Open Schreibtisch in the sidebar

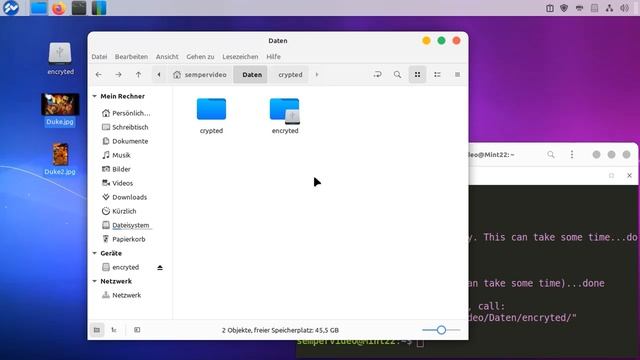[x=125, y=127]
